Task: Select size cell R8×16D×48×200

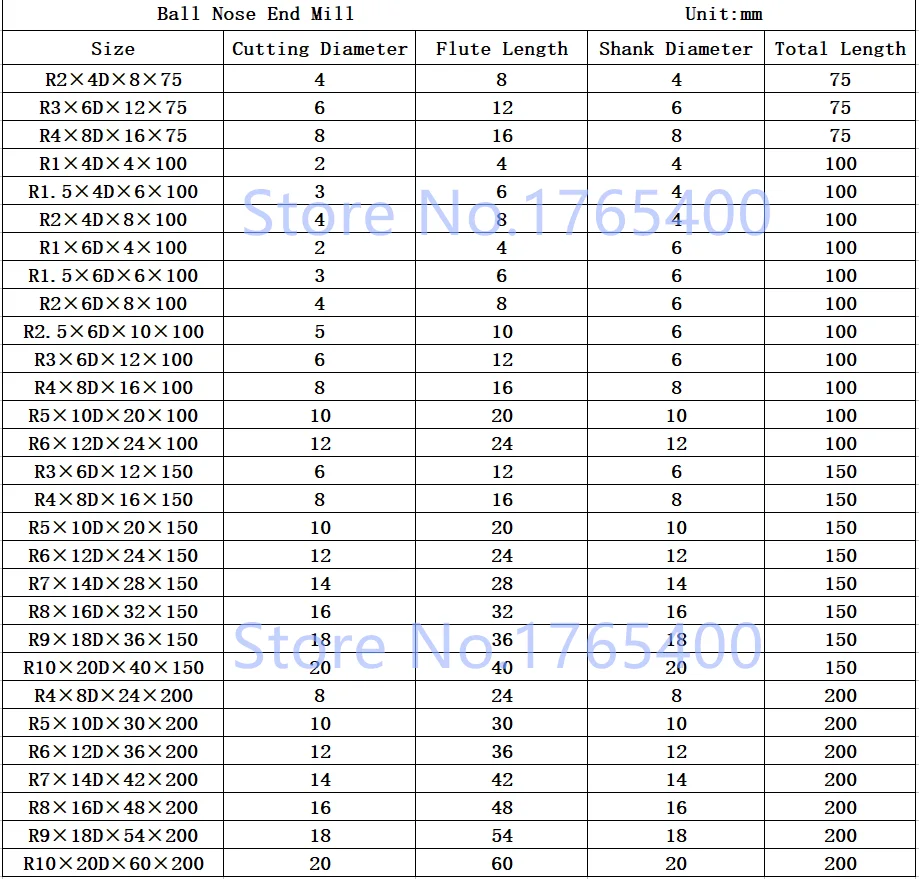Action: click(x=113, y=808)
